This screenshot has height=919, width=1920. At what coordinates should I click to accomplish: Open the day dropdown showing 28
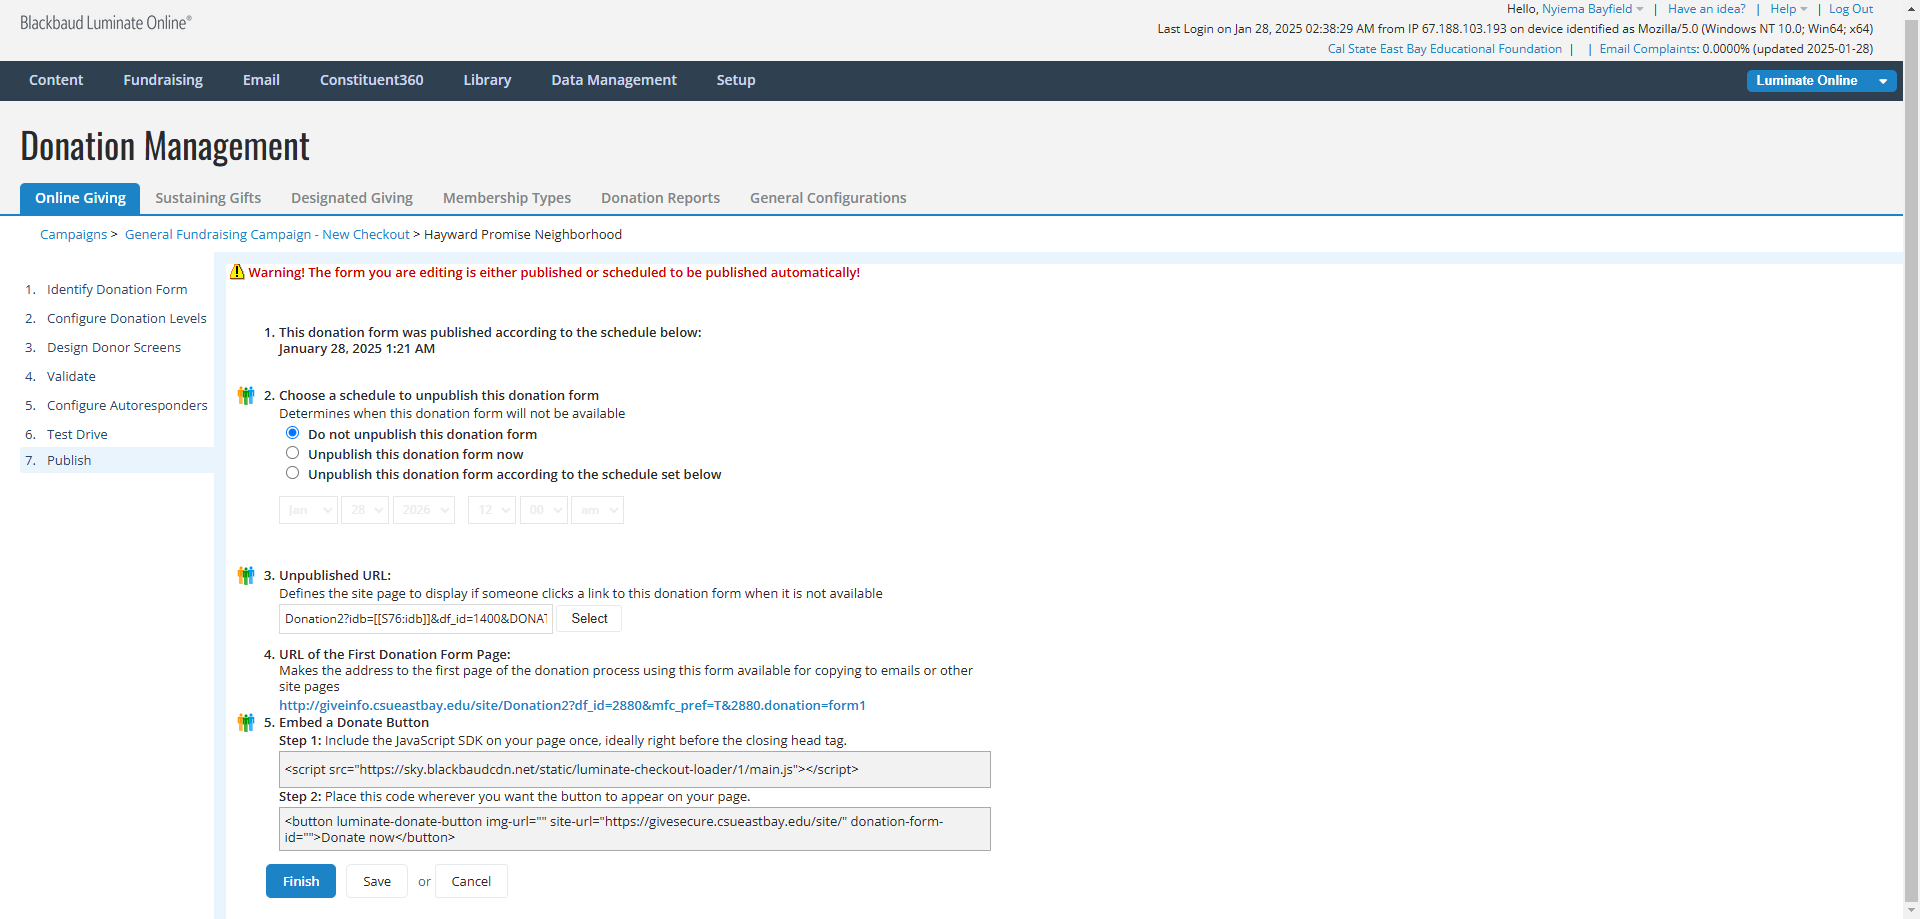click(365, 510)
